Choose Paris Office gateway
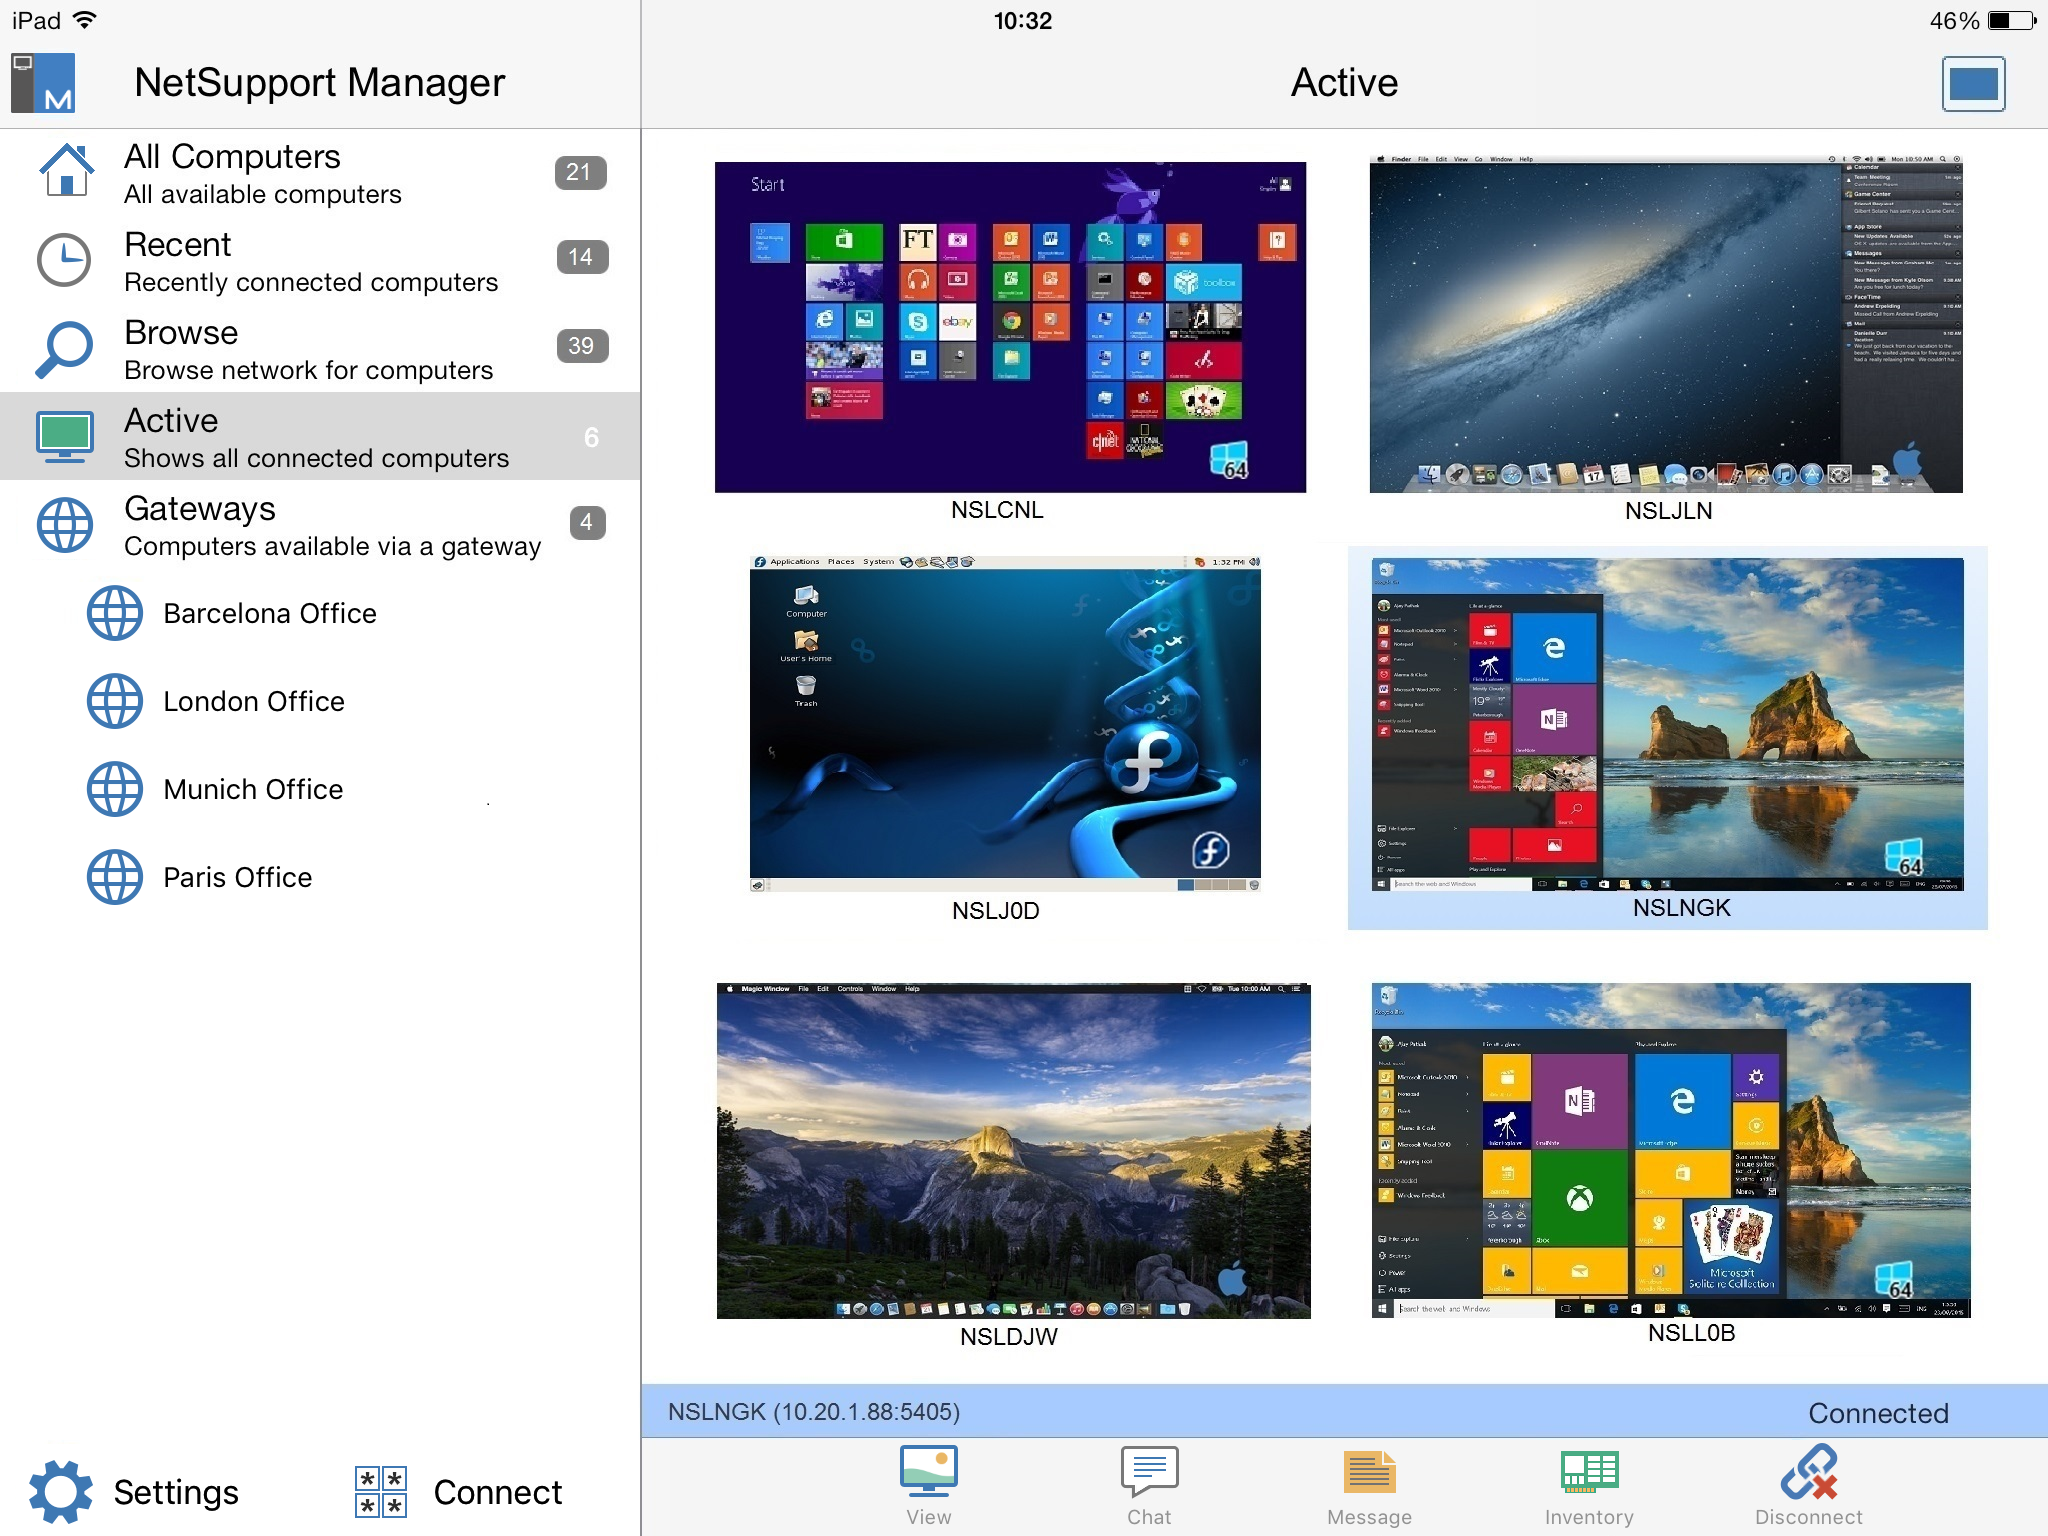This screenshot has width=2048, height=1536. pos(238,877)
